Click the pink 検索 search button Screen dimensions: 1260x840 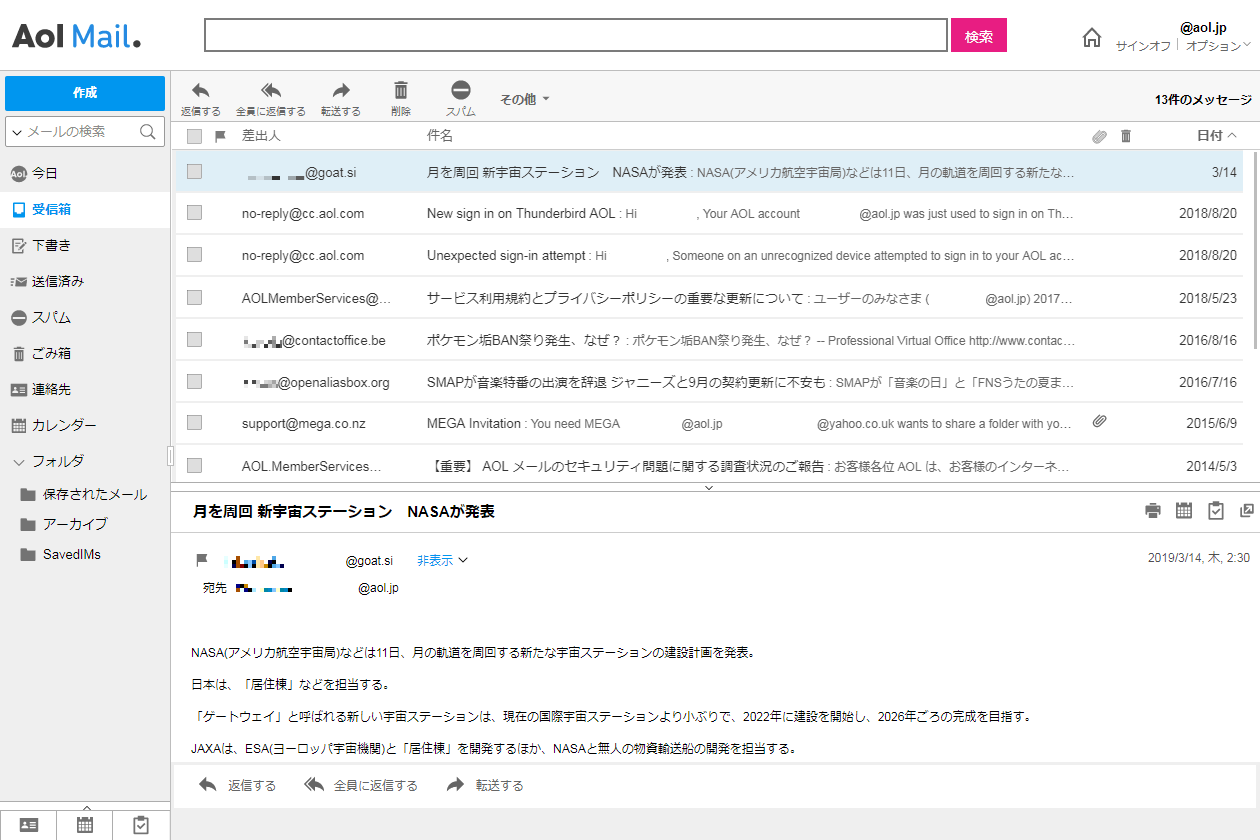(x=979, y=35)
